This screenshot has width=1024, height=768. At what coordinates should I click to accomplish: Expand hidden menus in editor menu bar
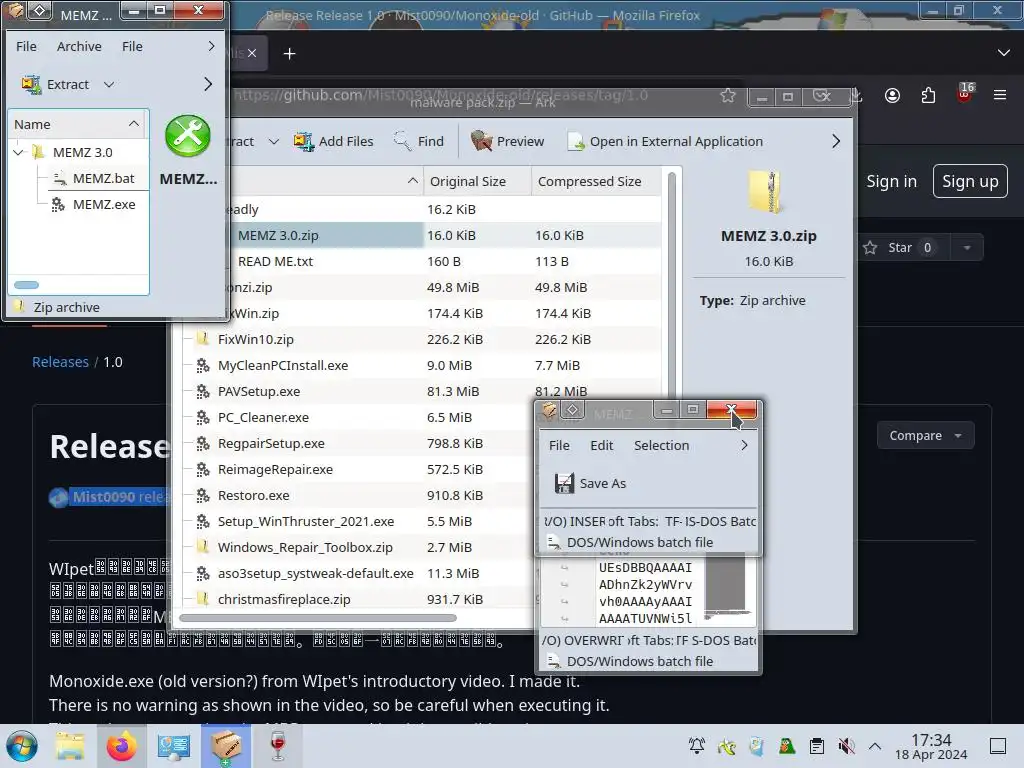pyautogui.click(x=744, y=445)
